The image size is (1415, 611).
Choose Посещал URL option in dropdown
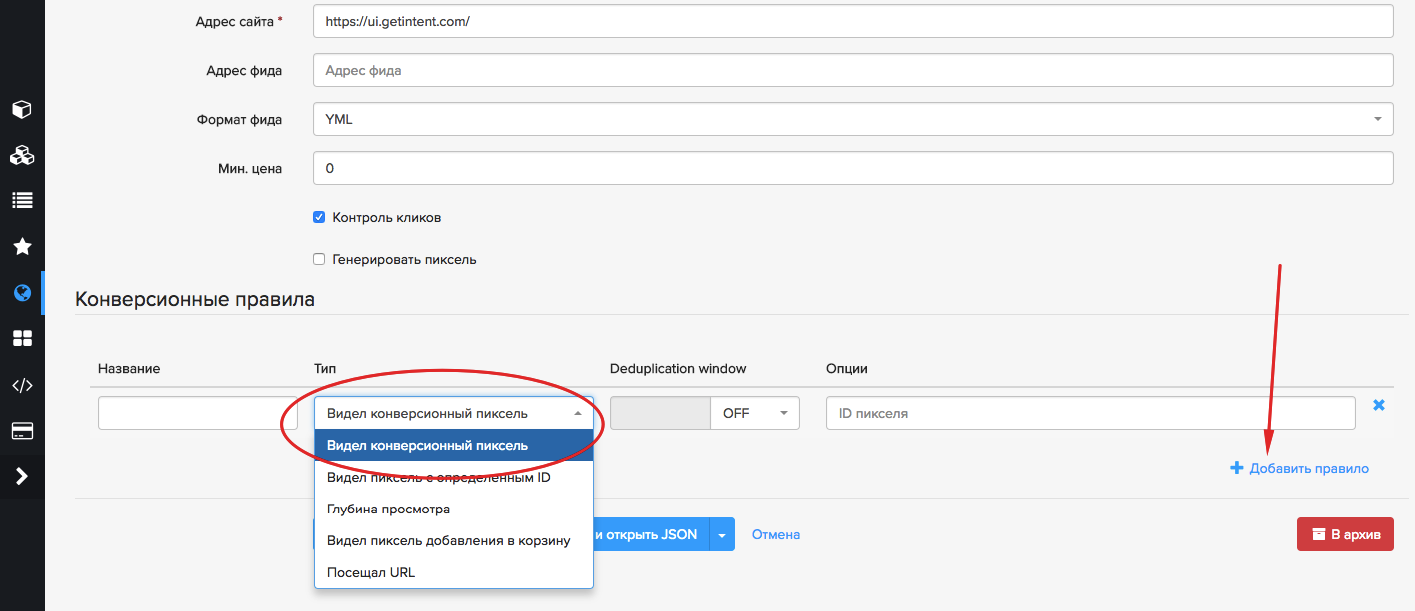(x=370, y=573)
